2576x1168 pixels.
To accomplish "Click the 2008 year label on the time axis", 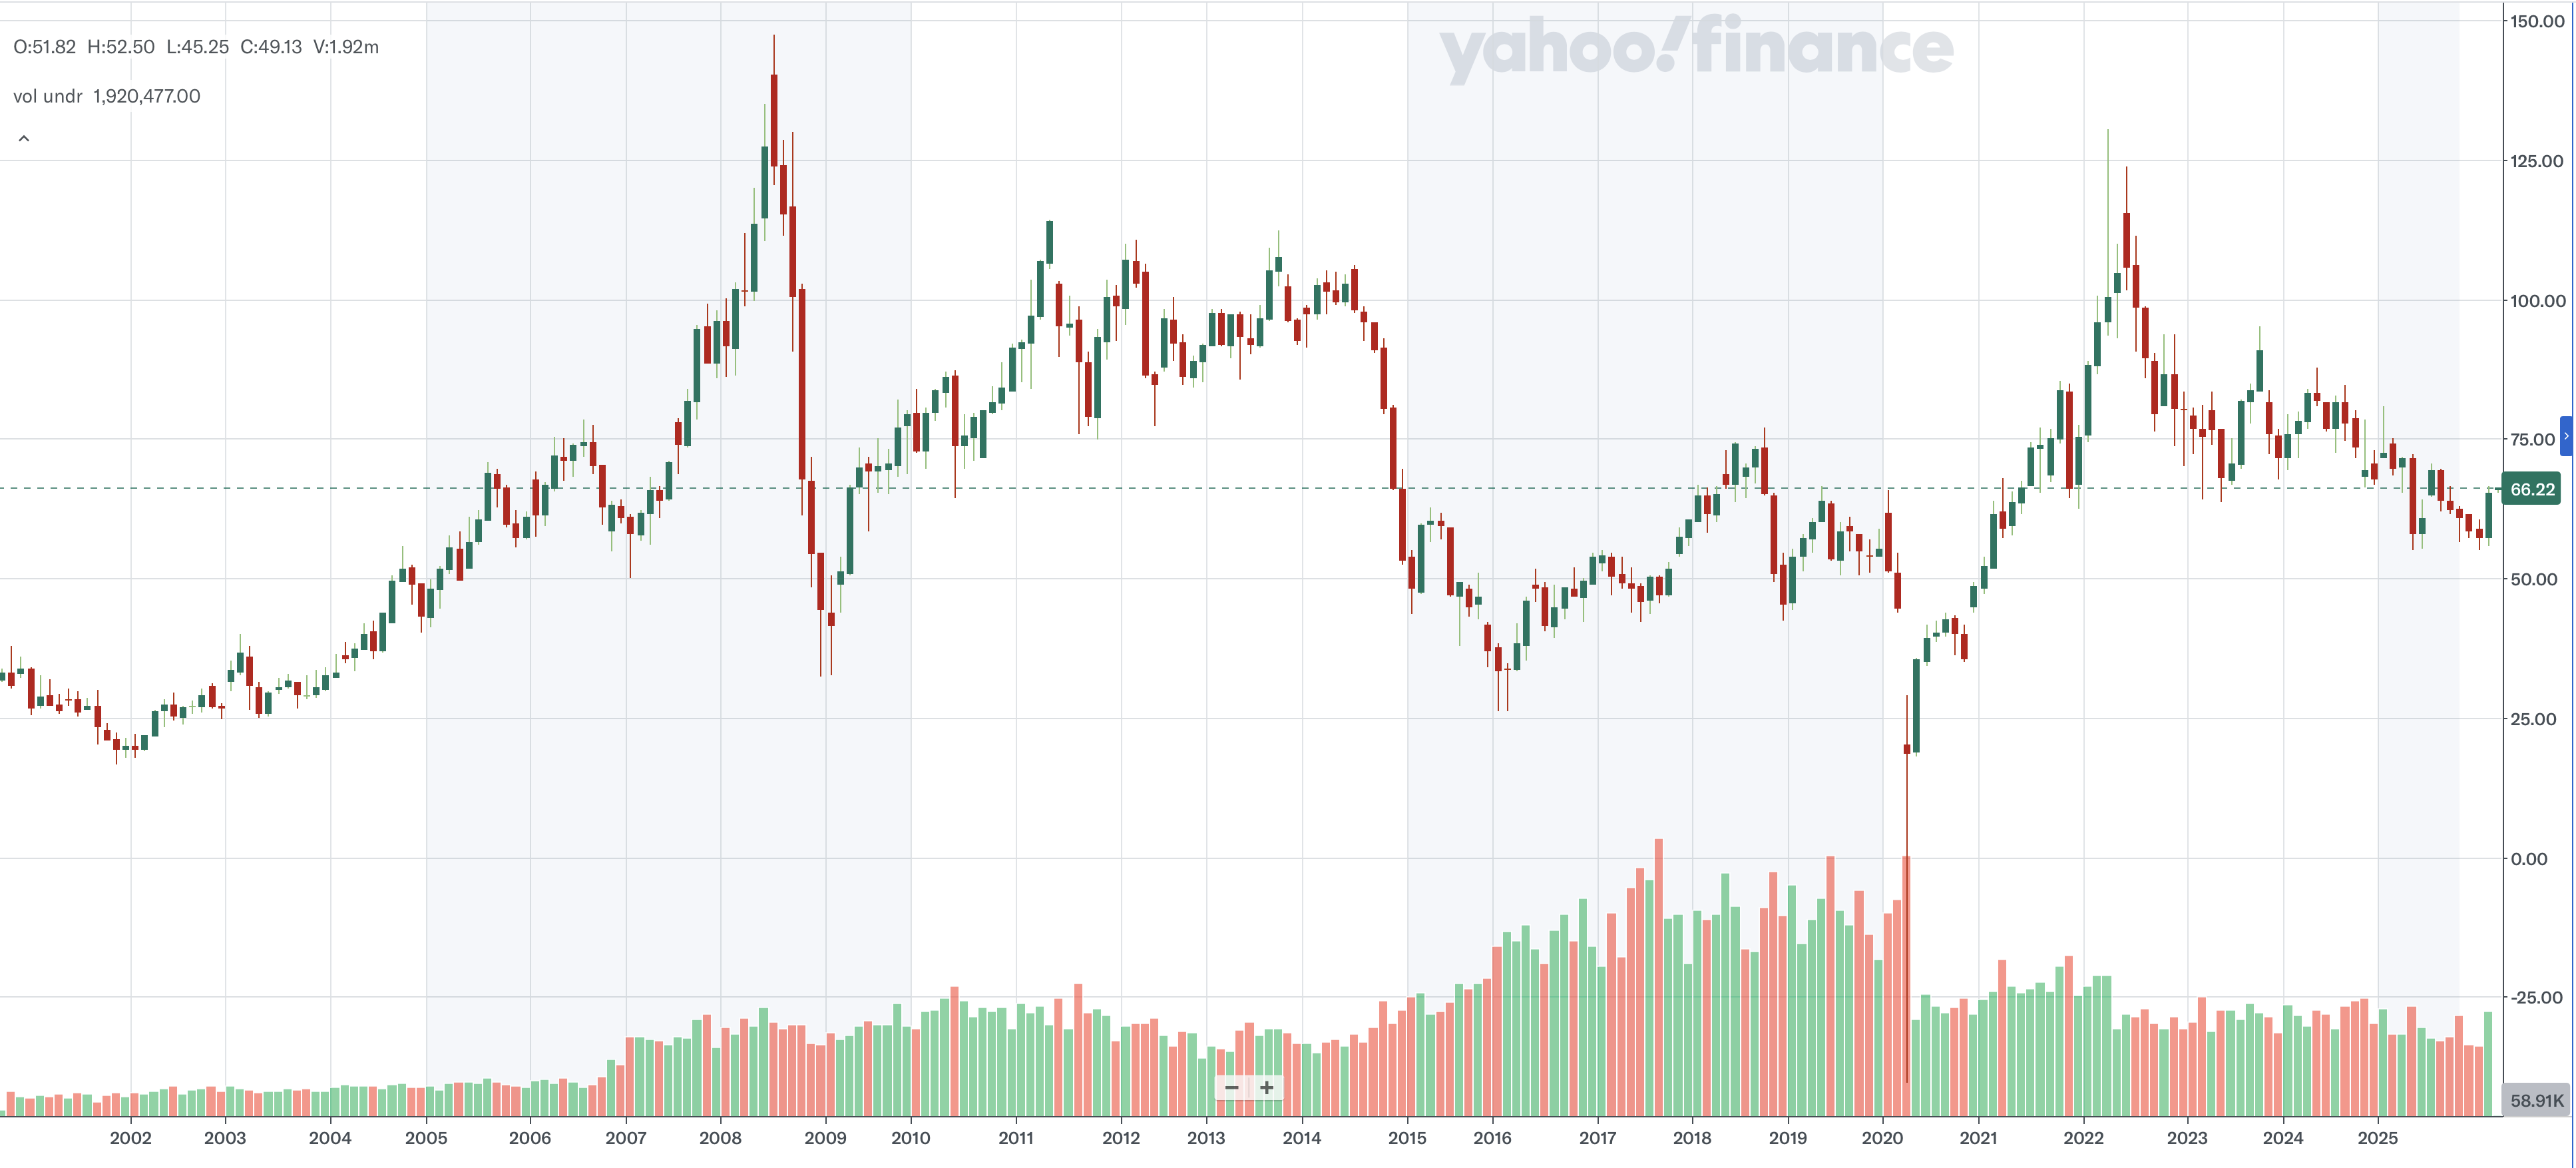I will pyautogui.click(x=720, y=1138).
